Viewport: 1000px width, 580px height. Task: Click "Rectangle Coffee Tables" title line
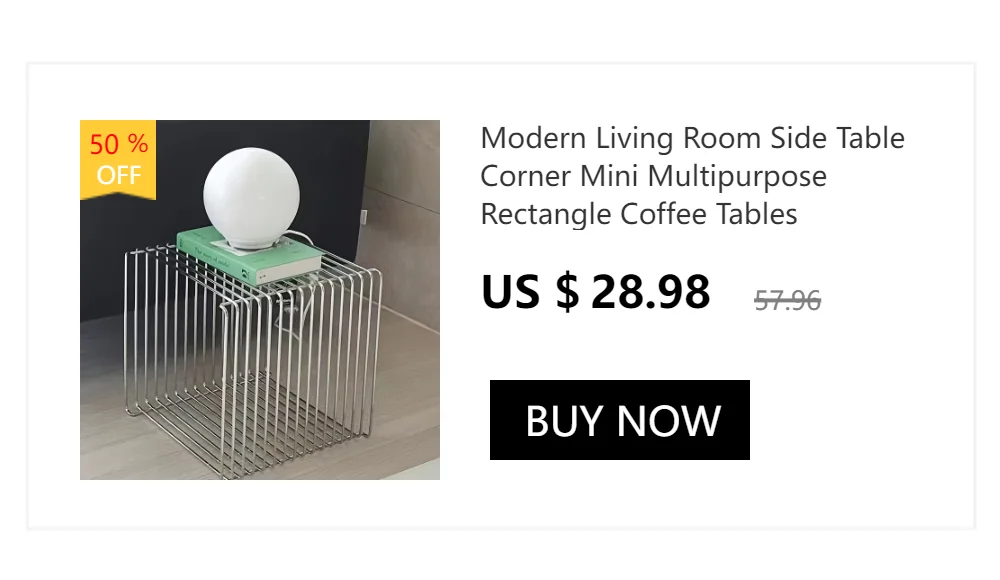point(638,214)
